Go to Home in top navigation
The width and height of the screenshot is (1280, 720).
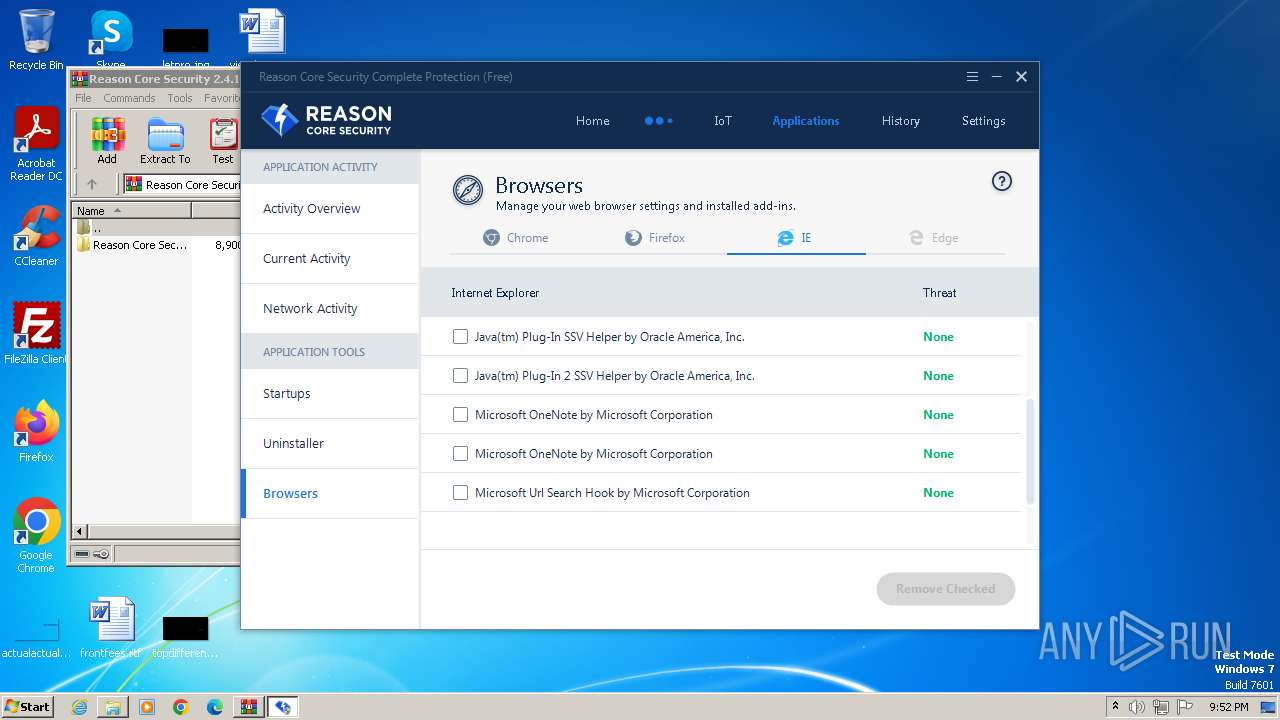tap(592, 121)
